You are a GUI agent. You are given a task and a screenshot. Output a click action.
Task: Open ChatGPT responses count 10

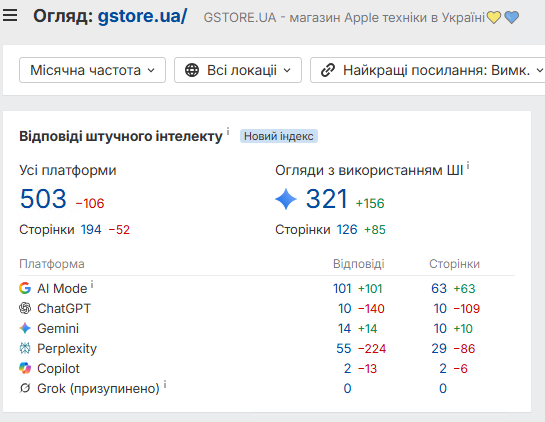345,309
